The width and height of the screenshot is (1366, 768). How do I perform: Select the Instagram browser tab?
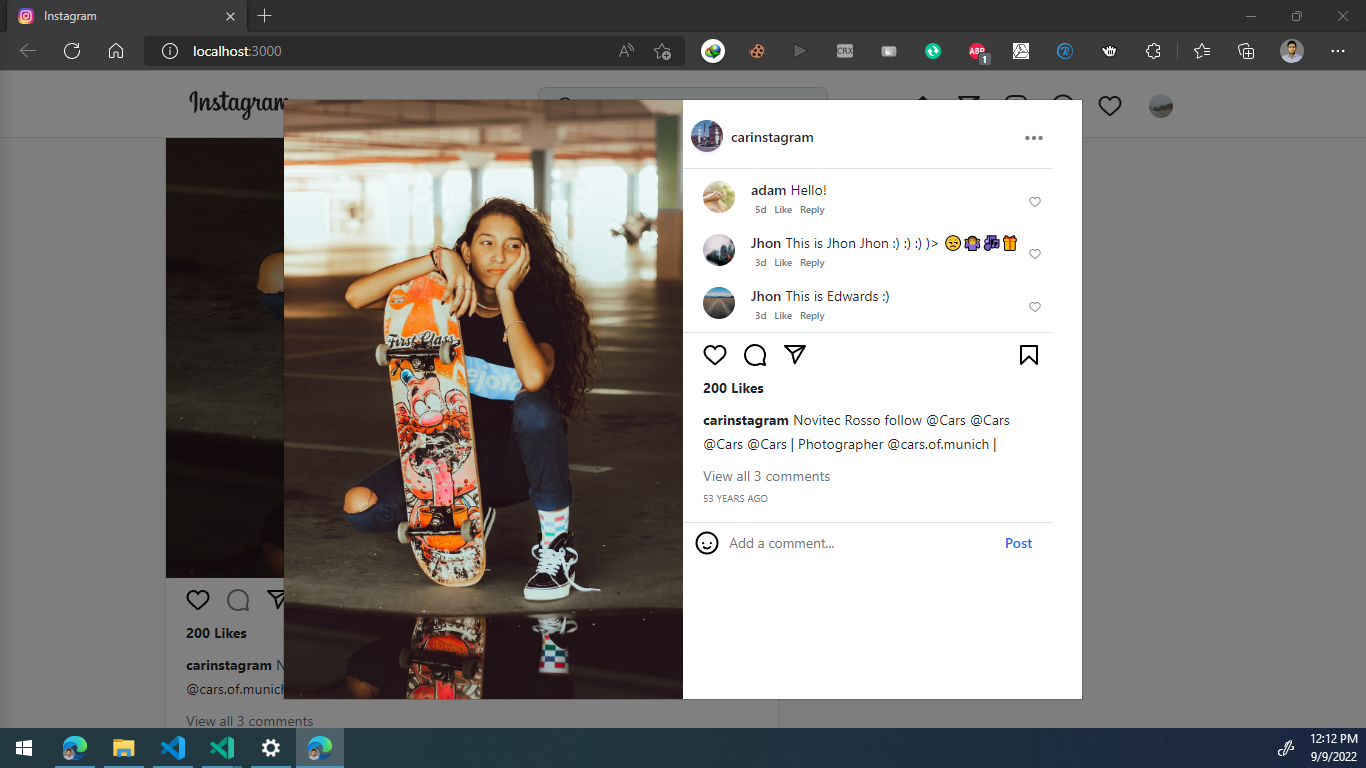click(x=125, y=17)
